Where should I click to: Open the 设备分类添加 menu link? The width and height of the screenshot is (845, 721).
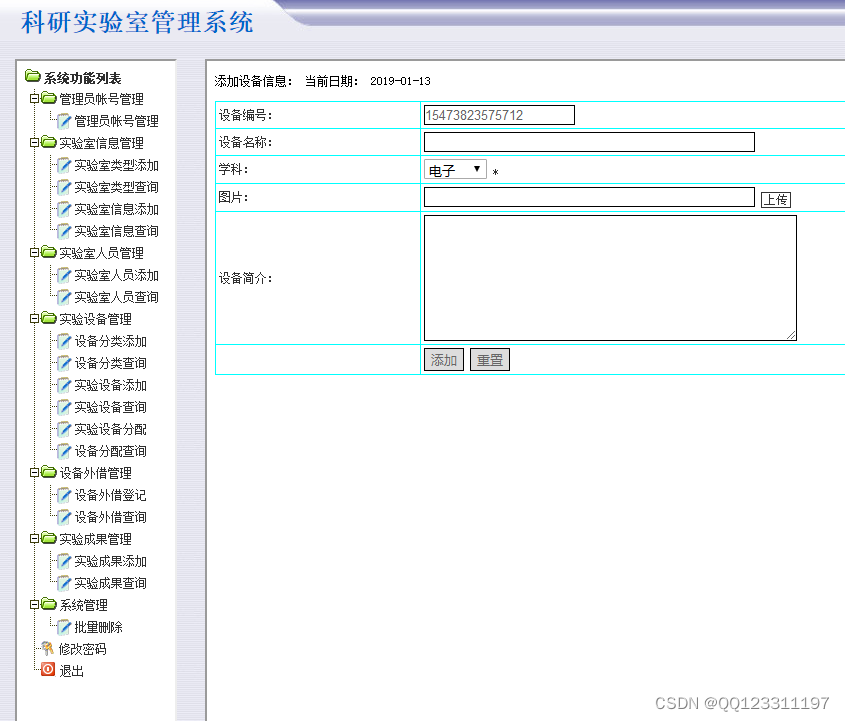pos(110,342)
